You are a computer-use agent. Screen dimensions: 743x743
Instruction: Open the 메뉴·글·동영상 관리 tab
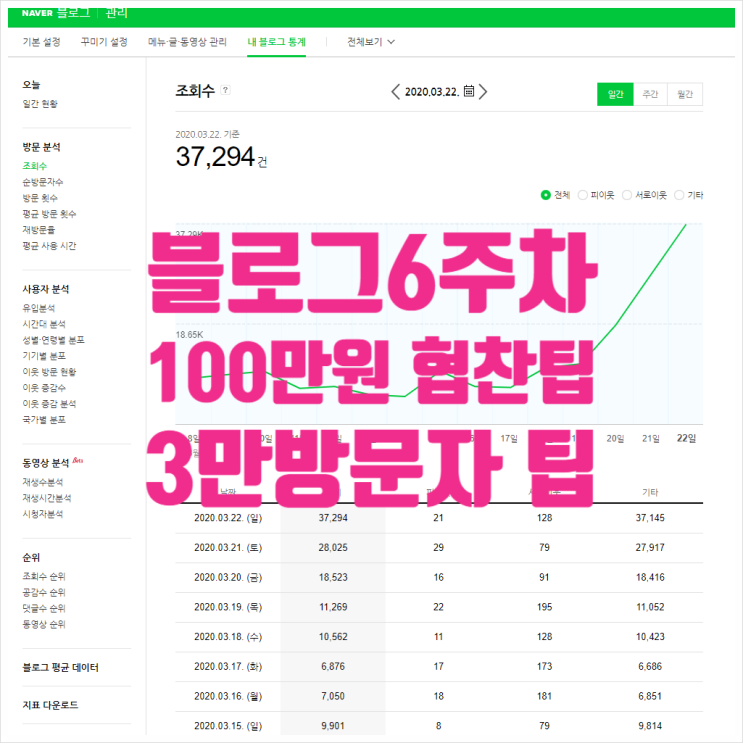point(187,42)
